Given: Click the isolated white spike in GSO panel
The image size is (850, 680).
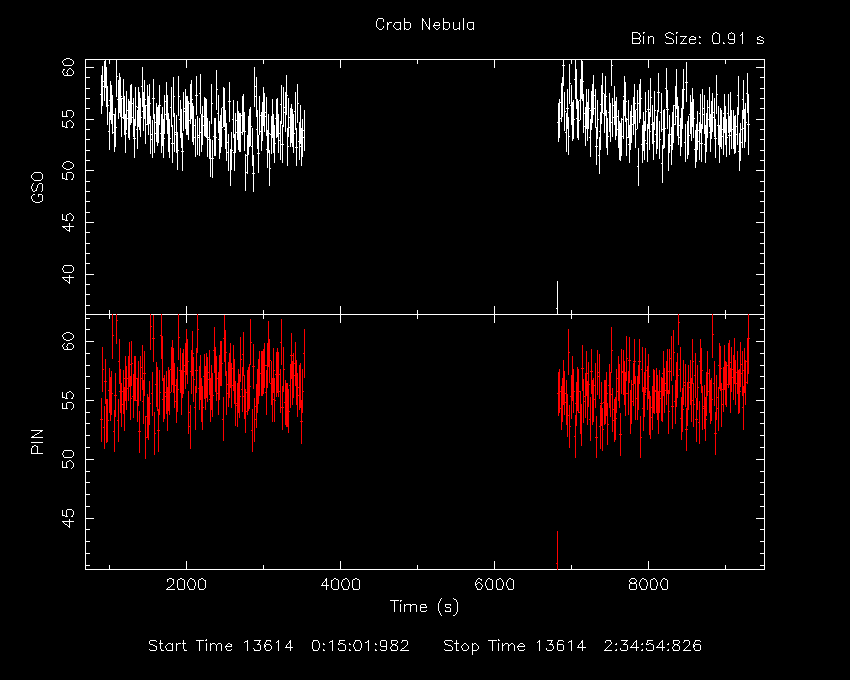Looking at the screenshot, I should point(557,297).
